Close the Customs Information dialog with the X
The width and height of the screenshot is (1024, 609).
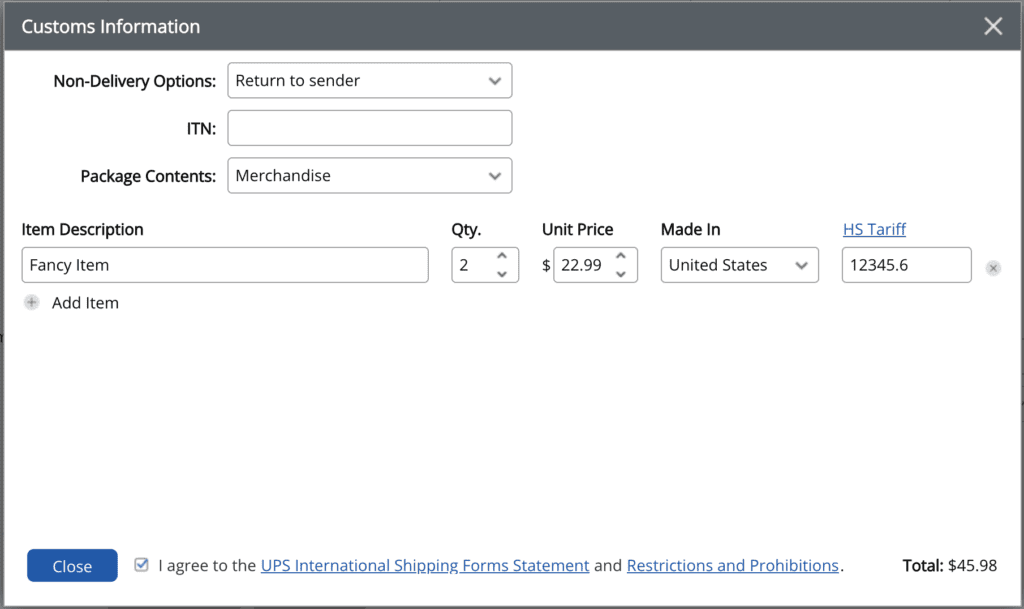point(993,26)
